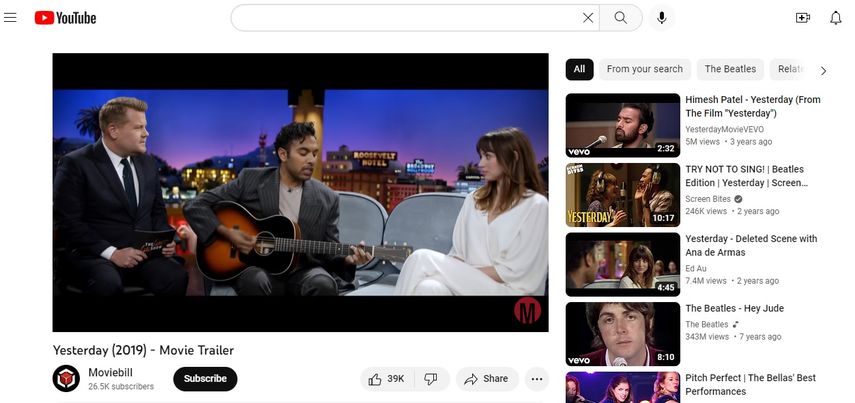Click the magnifier search button
The width and height of the screenshot is (855, 403).
tap(621, 18)
